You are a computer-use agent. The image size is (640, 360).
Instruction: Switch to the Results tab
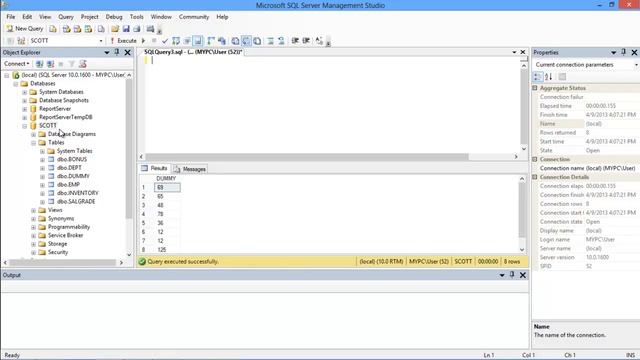click(154, 169)
